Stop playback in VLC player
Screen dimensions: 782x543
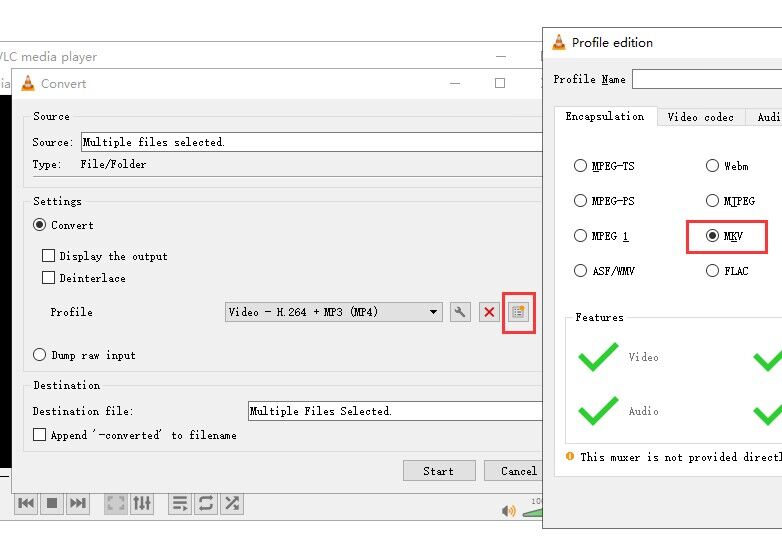click(x=52, y=503)
